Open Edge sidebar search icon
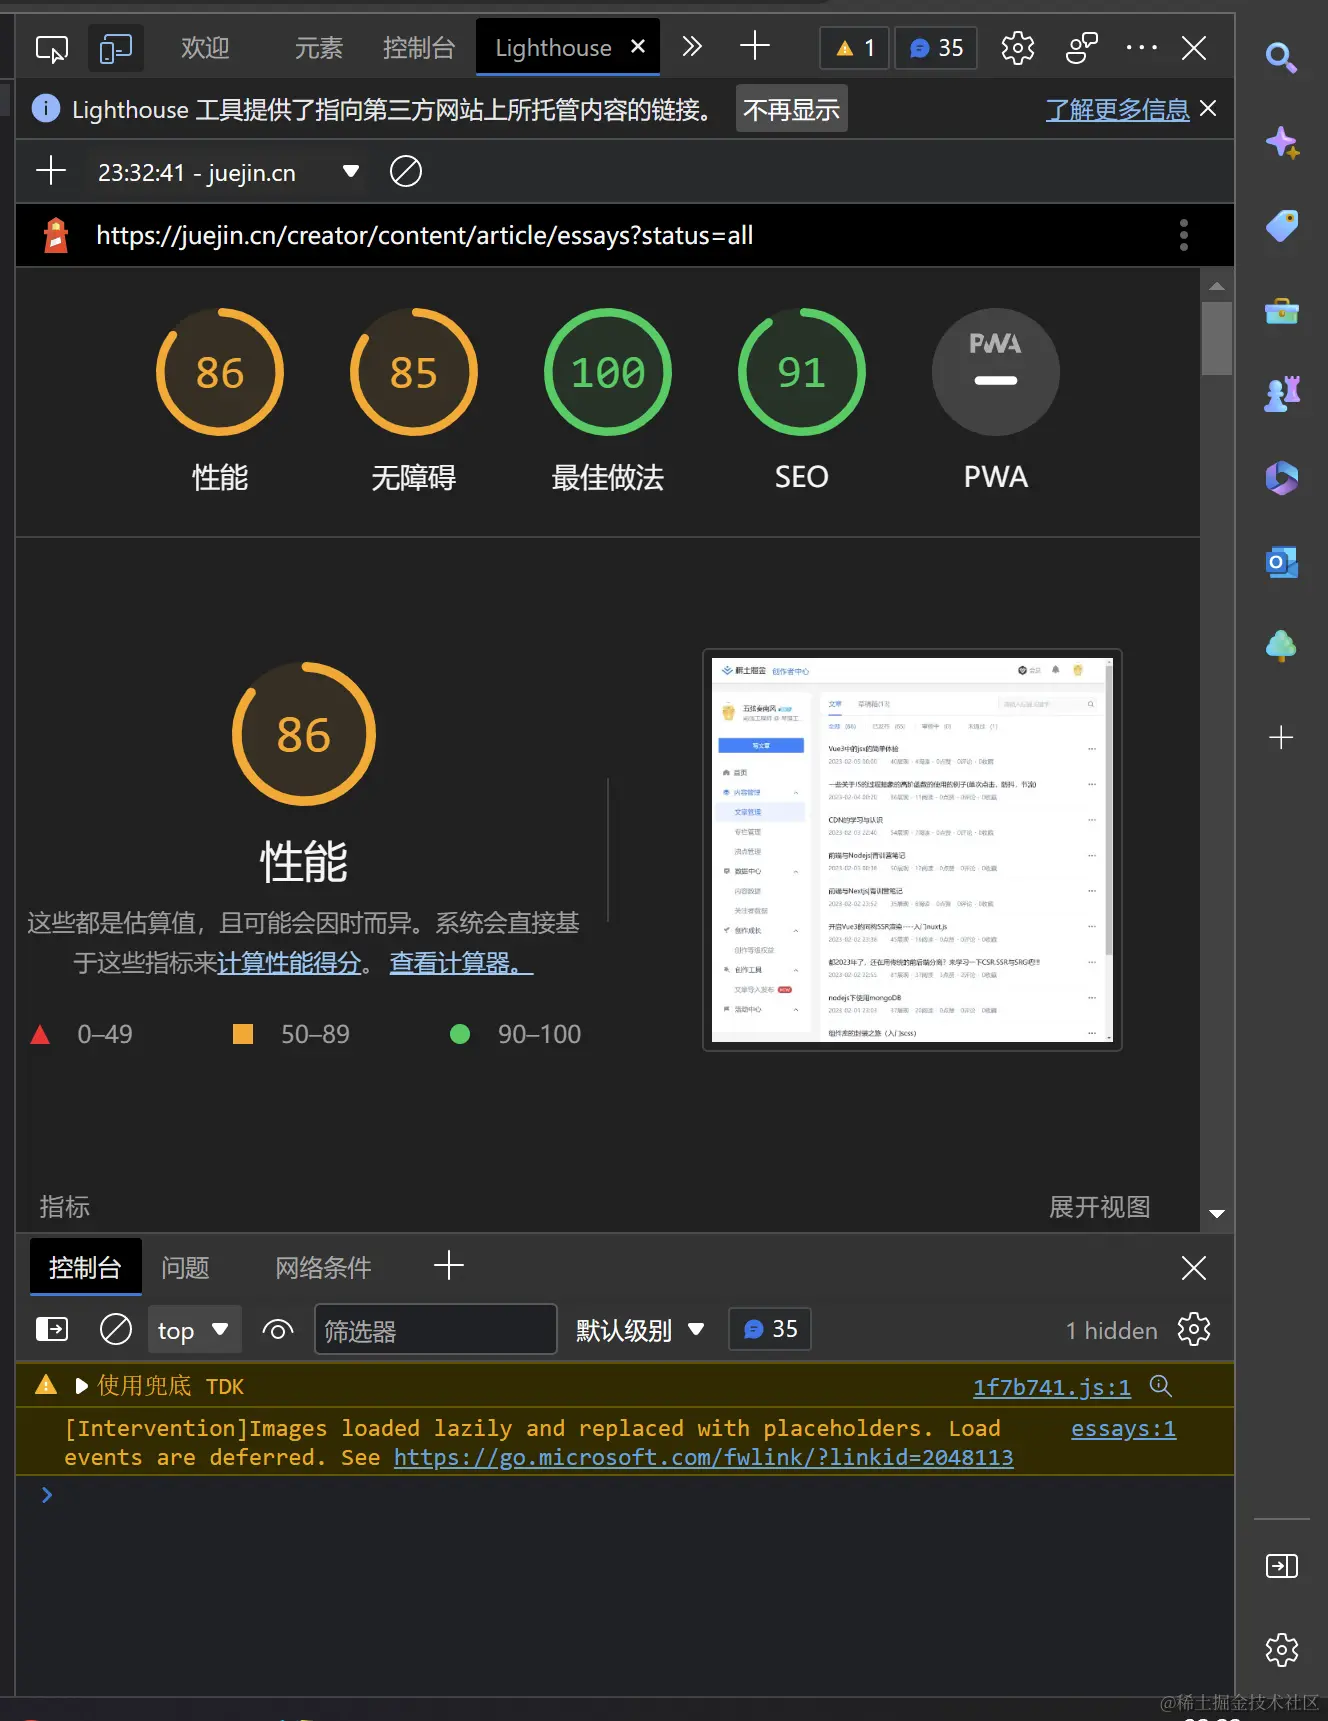 (1281, 57)
